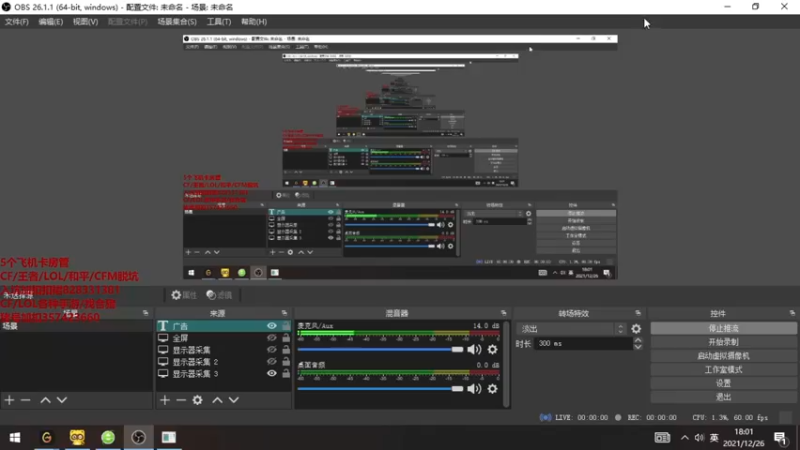The width and height of the screenshot is (800, 450).
Task: Pop out the 混音器 dock panel
Action: click(x=504, y=313)
